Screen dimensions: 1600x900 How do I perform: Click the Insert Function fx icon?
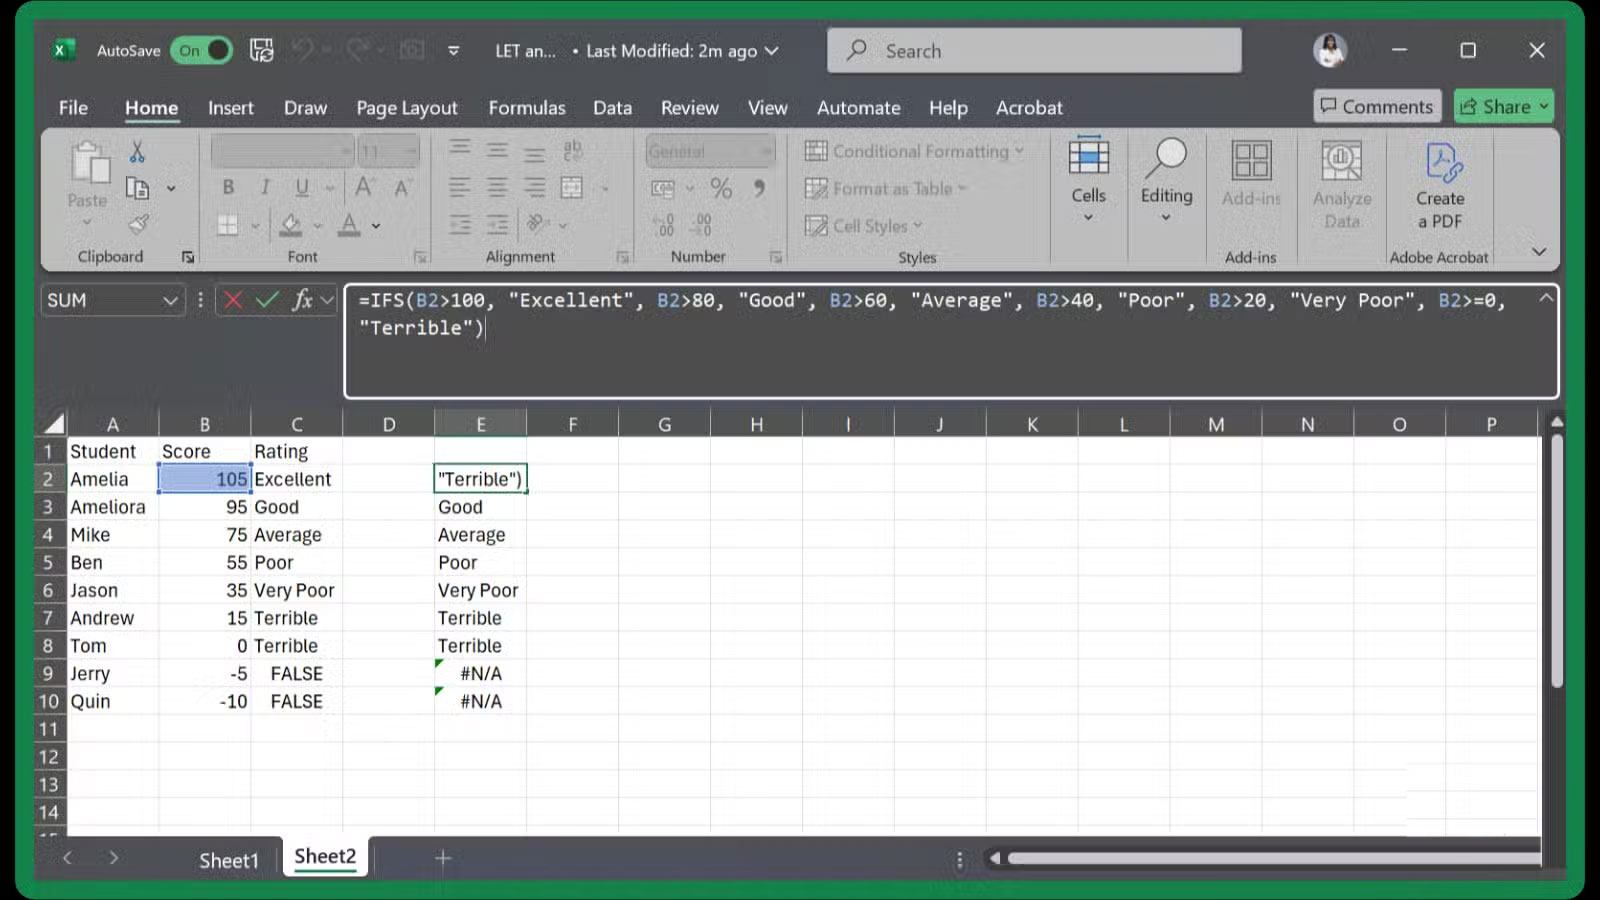pyautogui.click(x=305, y=300)
